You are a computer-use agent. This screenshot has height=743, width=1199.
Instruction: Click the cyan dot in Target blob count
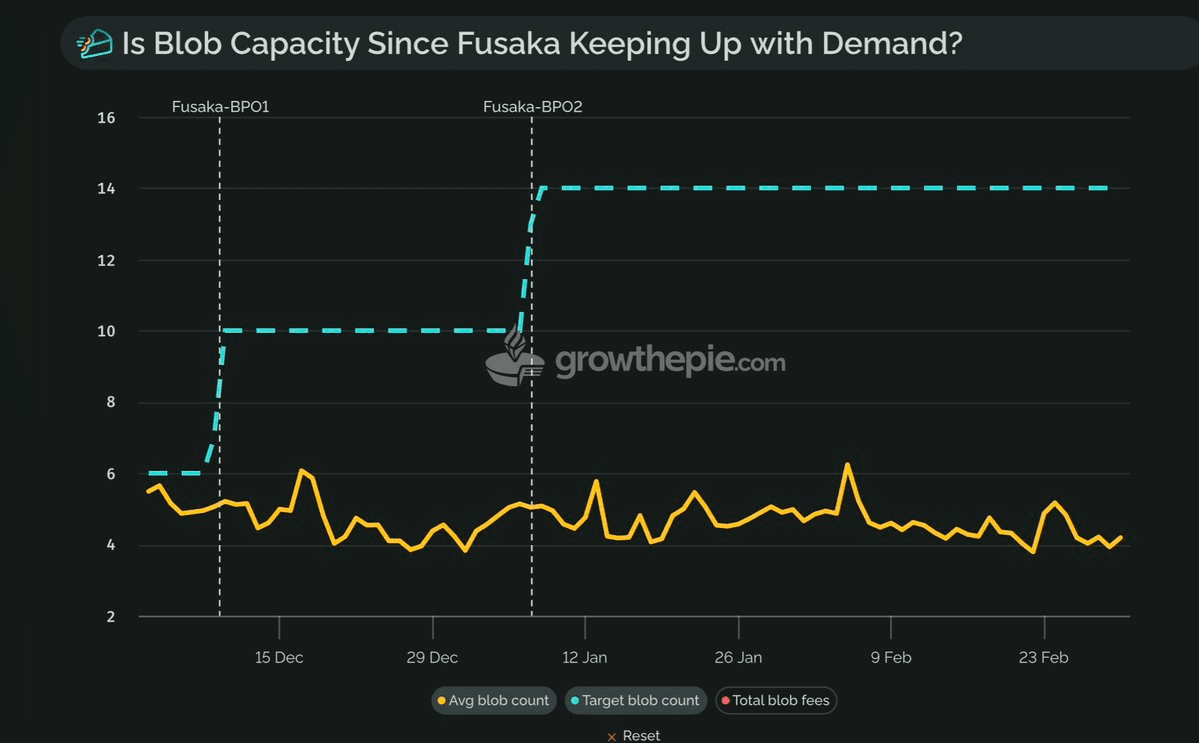(574, 701)
